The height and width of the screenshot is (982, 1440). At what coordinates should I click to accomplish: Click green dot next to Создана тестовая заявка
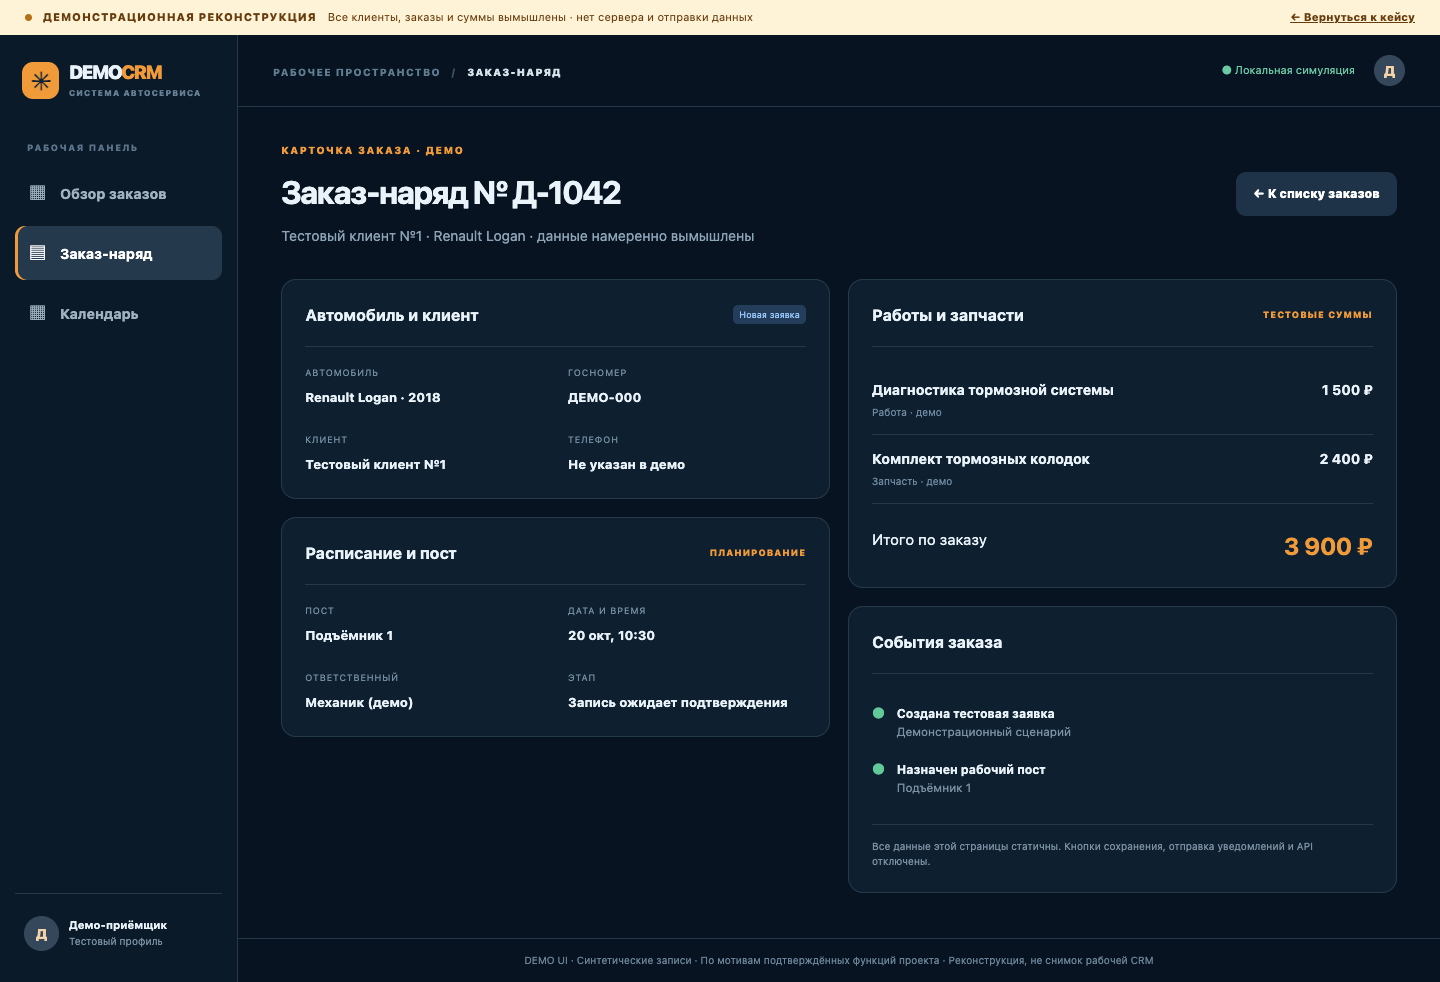click(878, 713)
